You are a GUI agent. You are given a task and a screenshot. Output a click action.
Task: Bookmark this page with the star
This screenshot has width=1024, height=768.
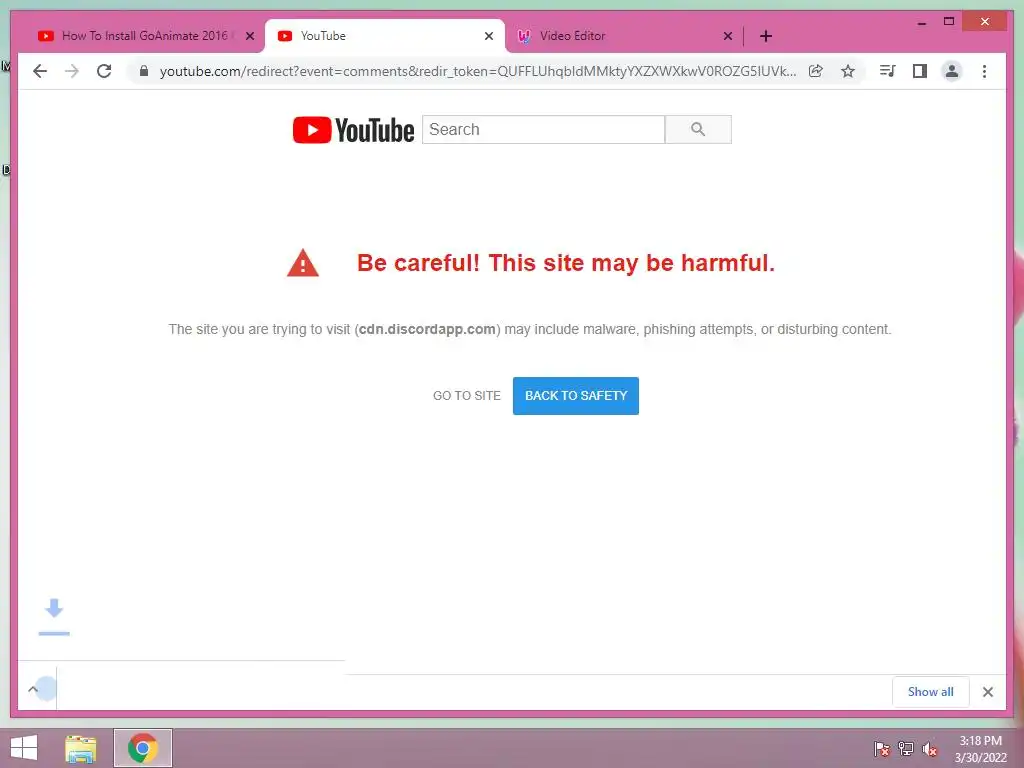(x=848, y=71)
